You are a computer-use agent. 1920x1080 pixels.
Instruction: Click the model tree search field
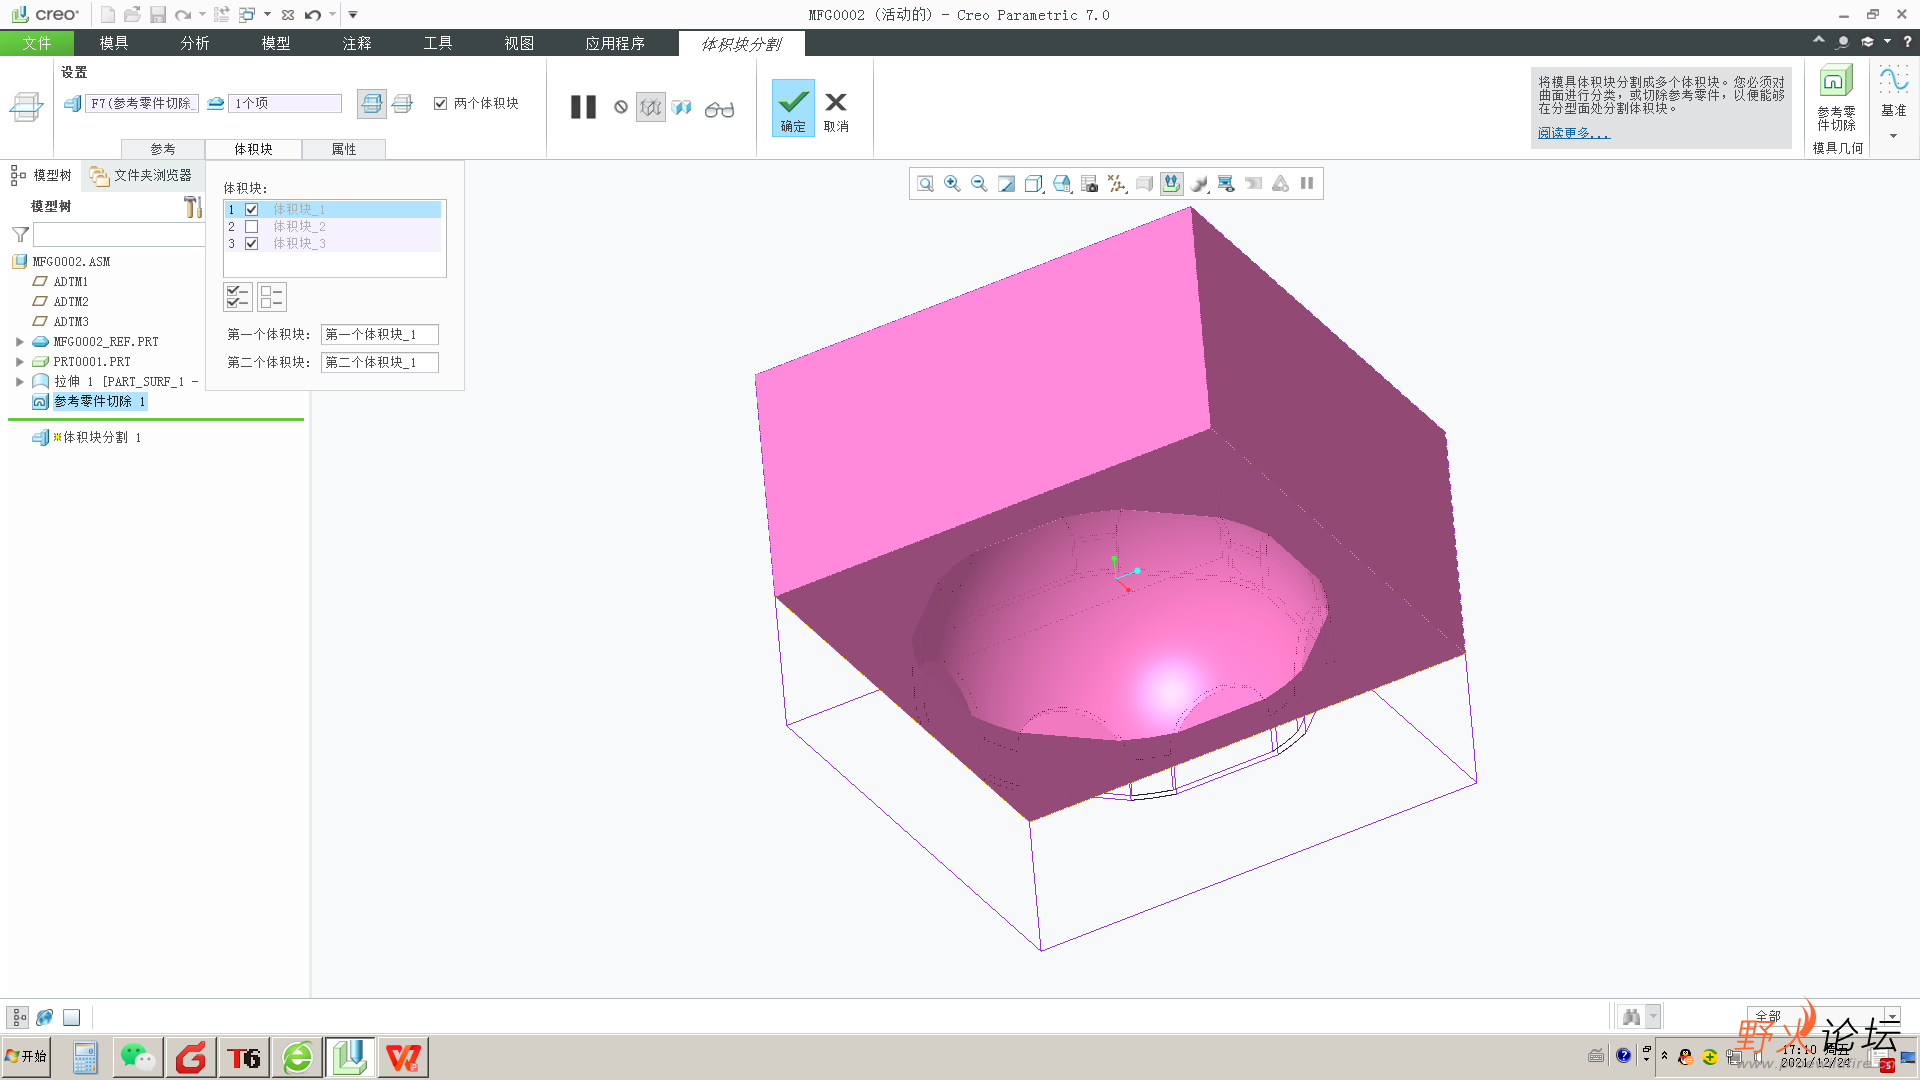119,235
